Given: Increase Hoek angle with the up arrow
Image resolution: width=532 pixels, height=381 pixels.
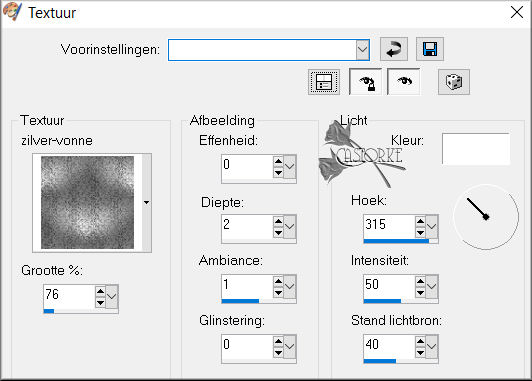Looking at the screenshot, I should 420,222.
